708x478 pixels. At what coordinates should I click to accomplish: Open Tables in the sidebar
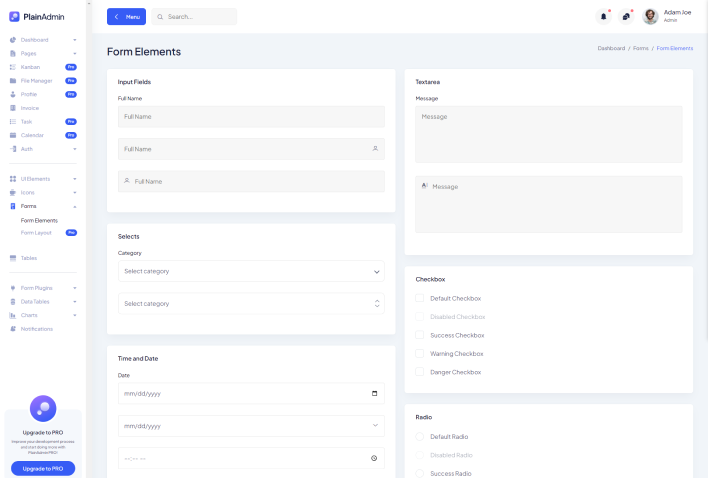tap(29, 258)
